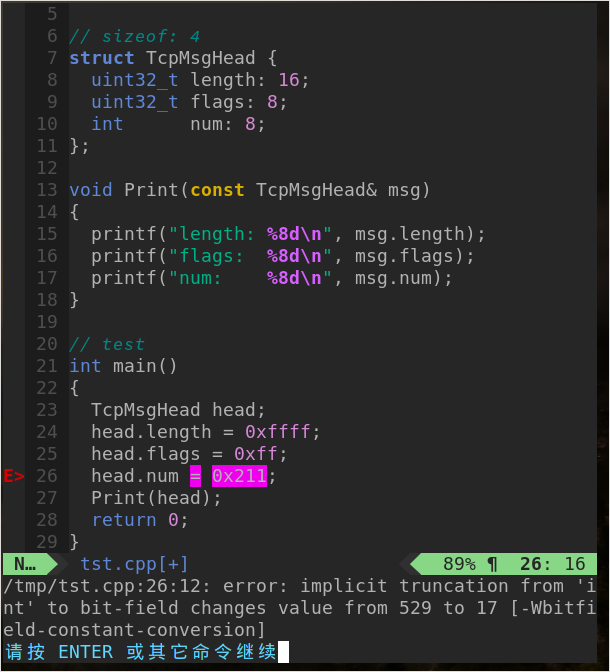Screen dimensions: 610x672
Task: Click the press ENTER to continue prompt
Action: click(140, 652)
